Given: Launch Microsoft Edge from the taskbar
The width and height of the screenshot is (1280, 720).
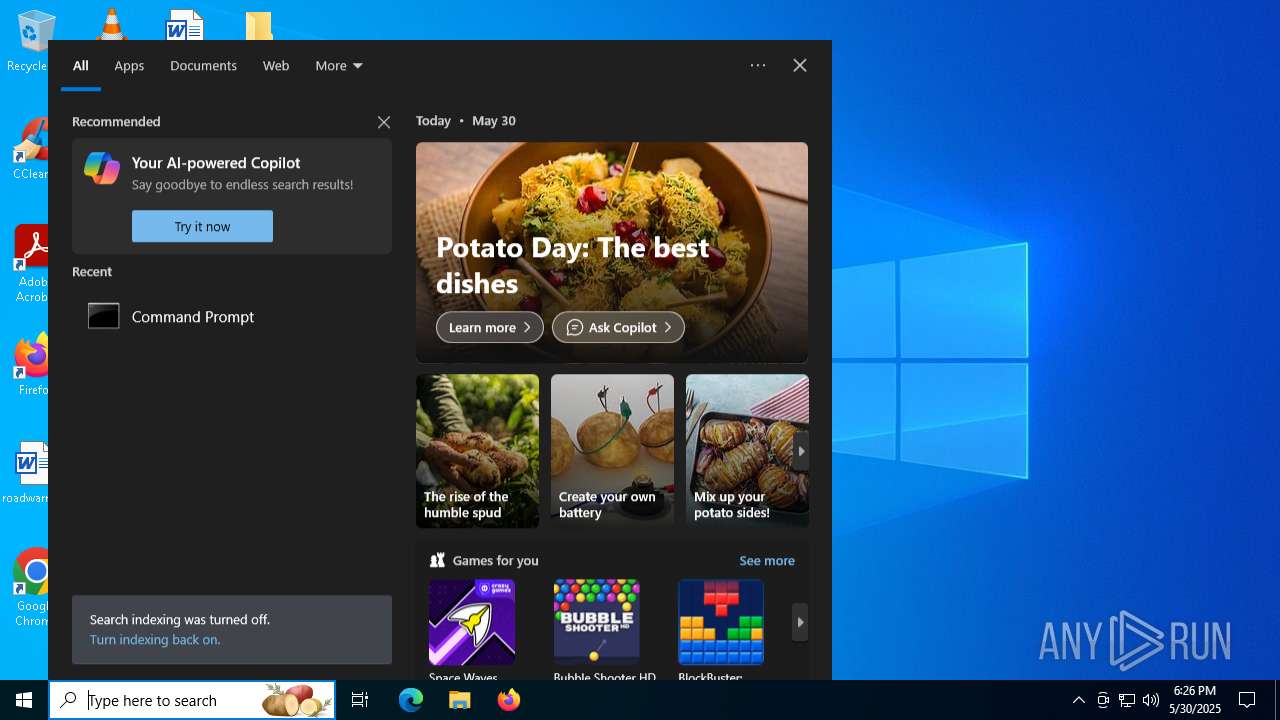Looking at the screenshot, I should coord(411,700).
